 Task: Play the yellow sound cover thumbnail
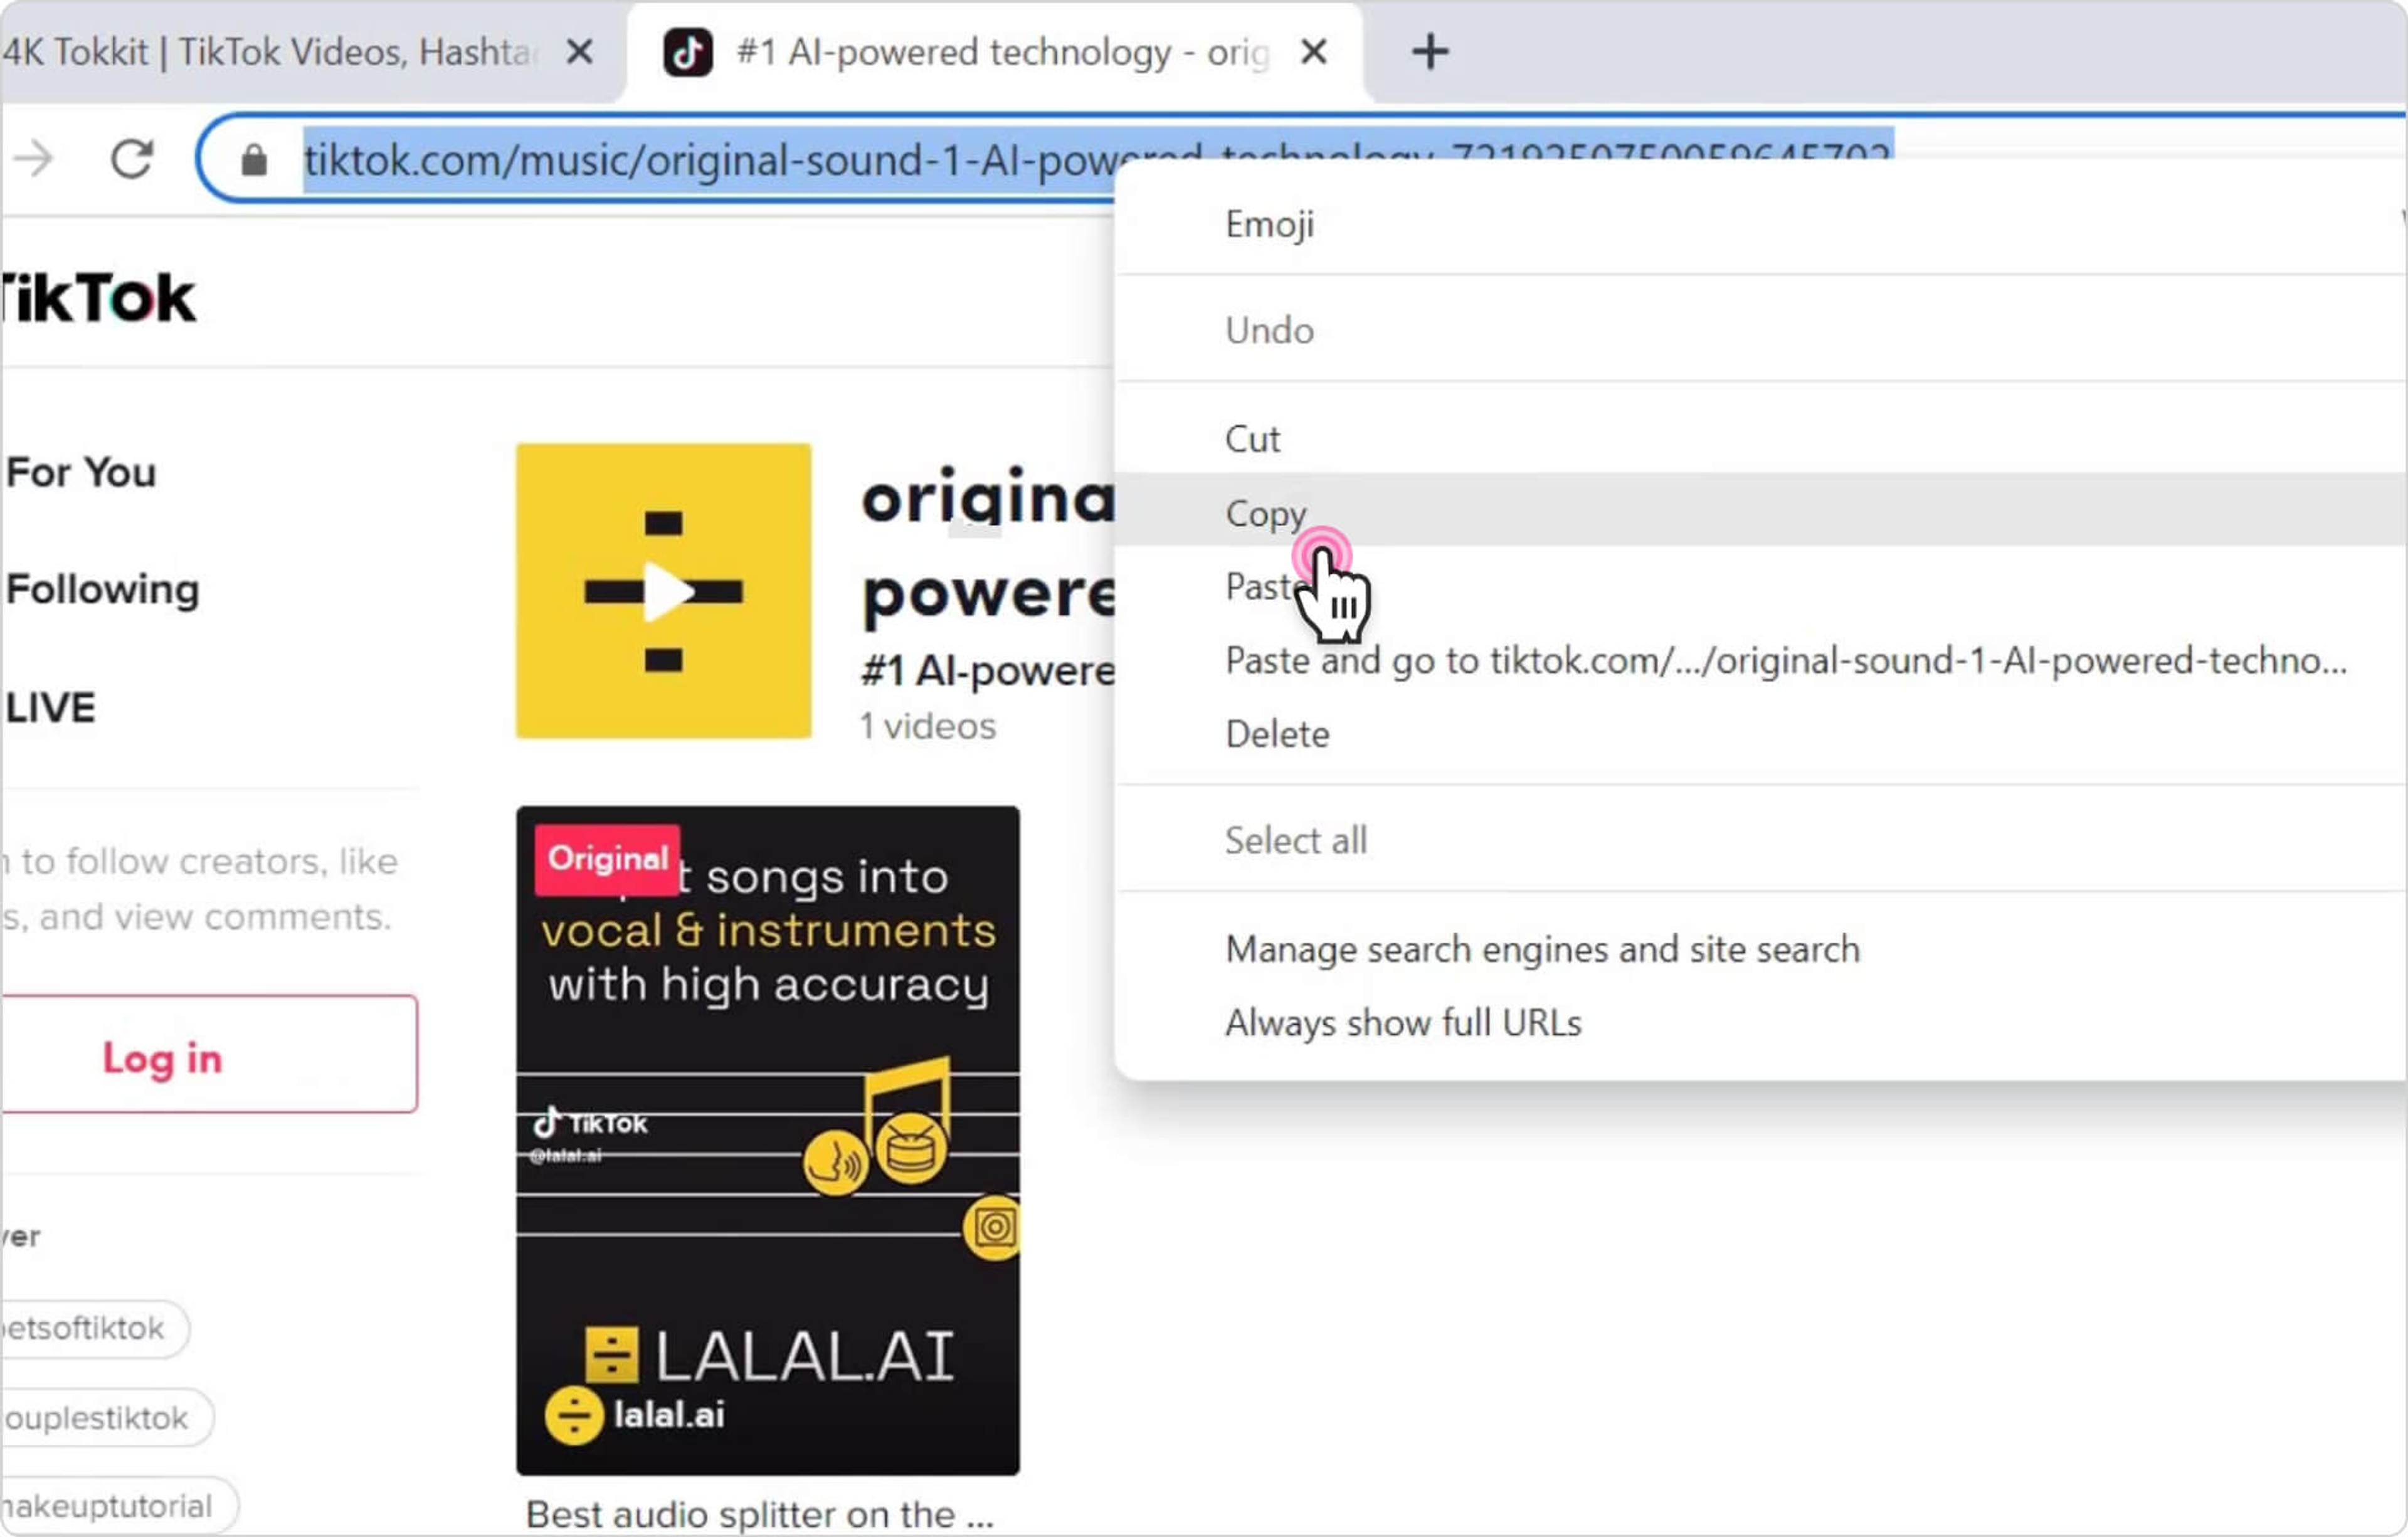point(663,591)
